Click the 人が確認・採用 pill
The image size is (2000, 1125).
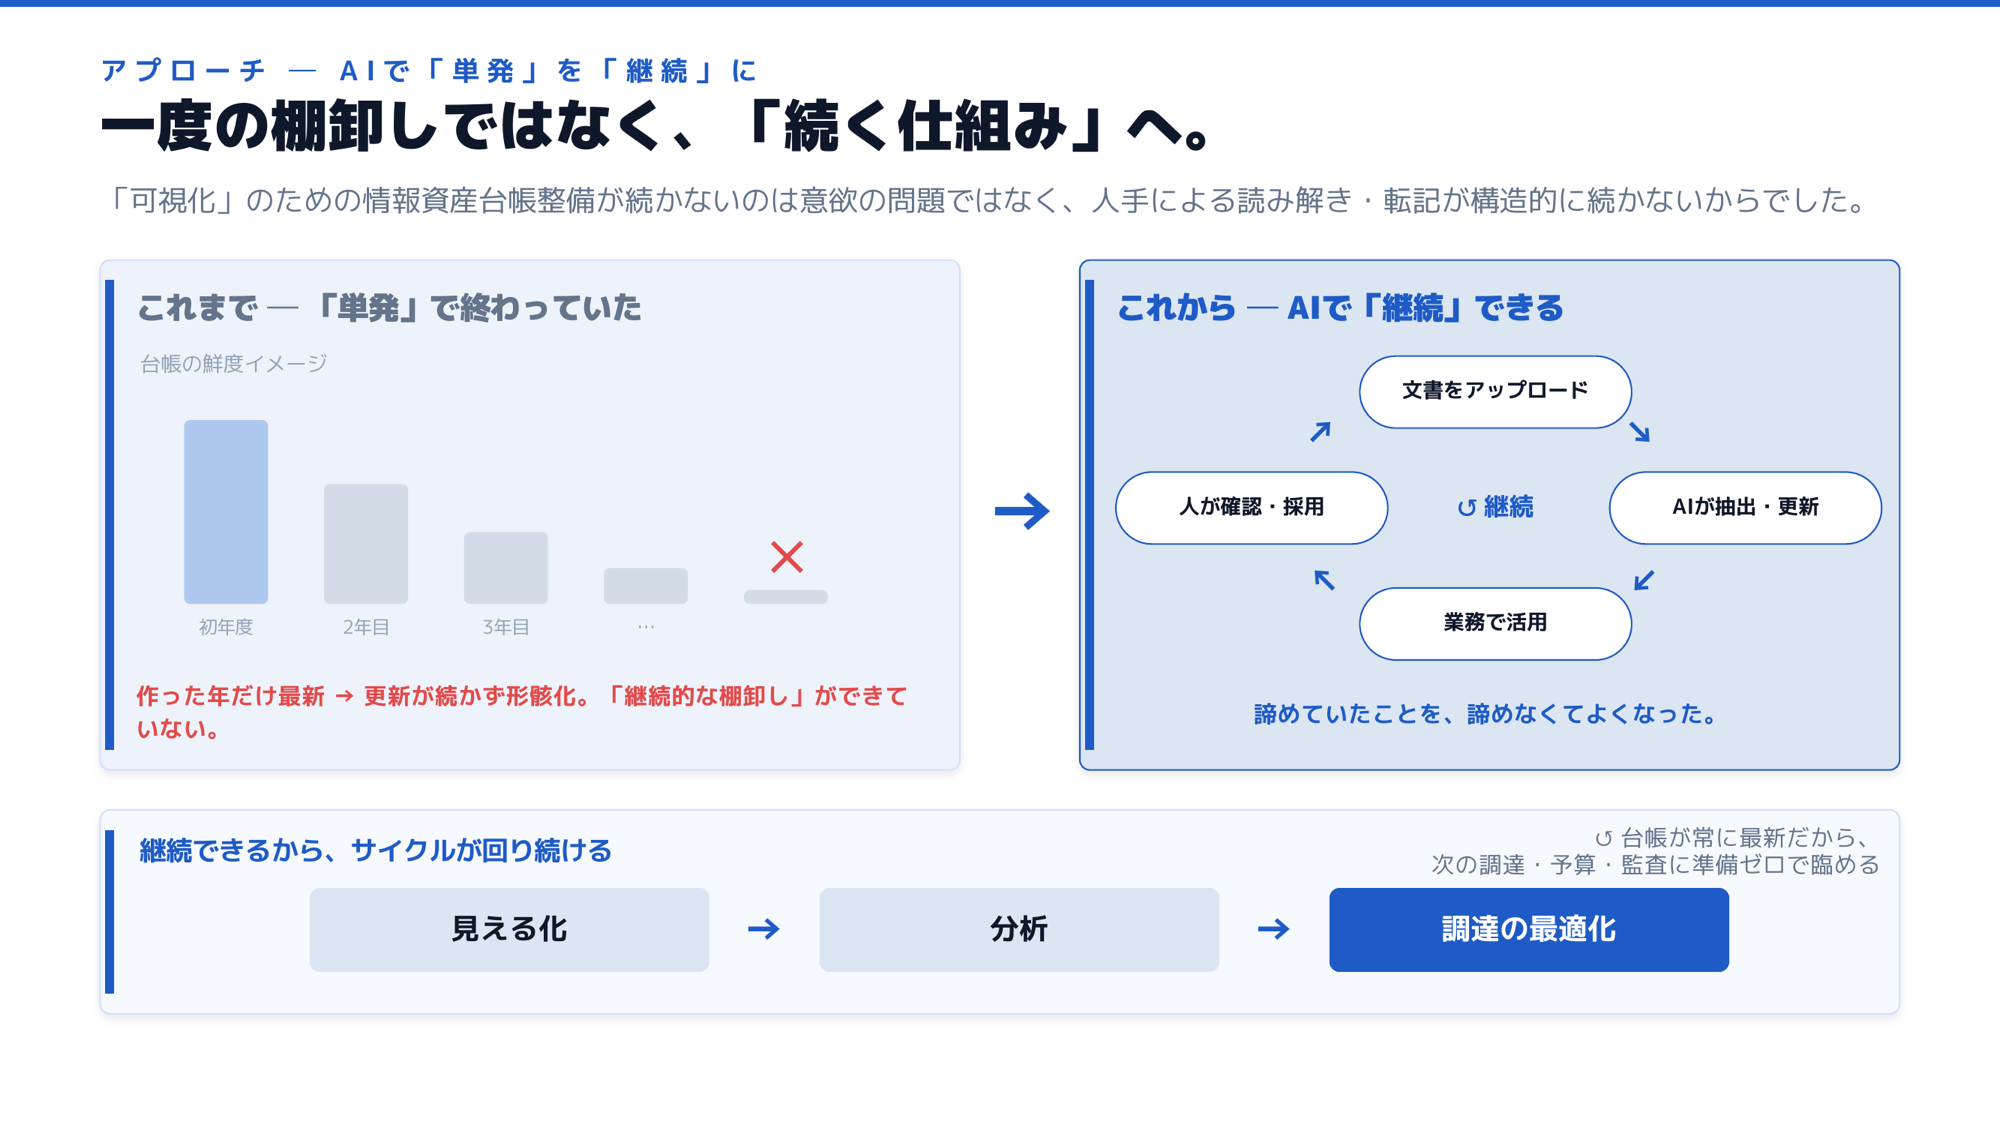click(x=1251, y=507)
